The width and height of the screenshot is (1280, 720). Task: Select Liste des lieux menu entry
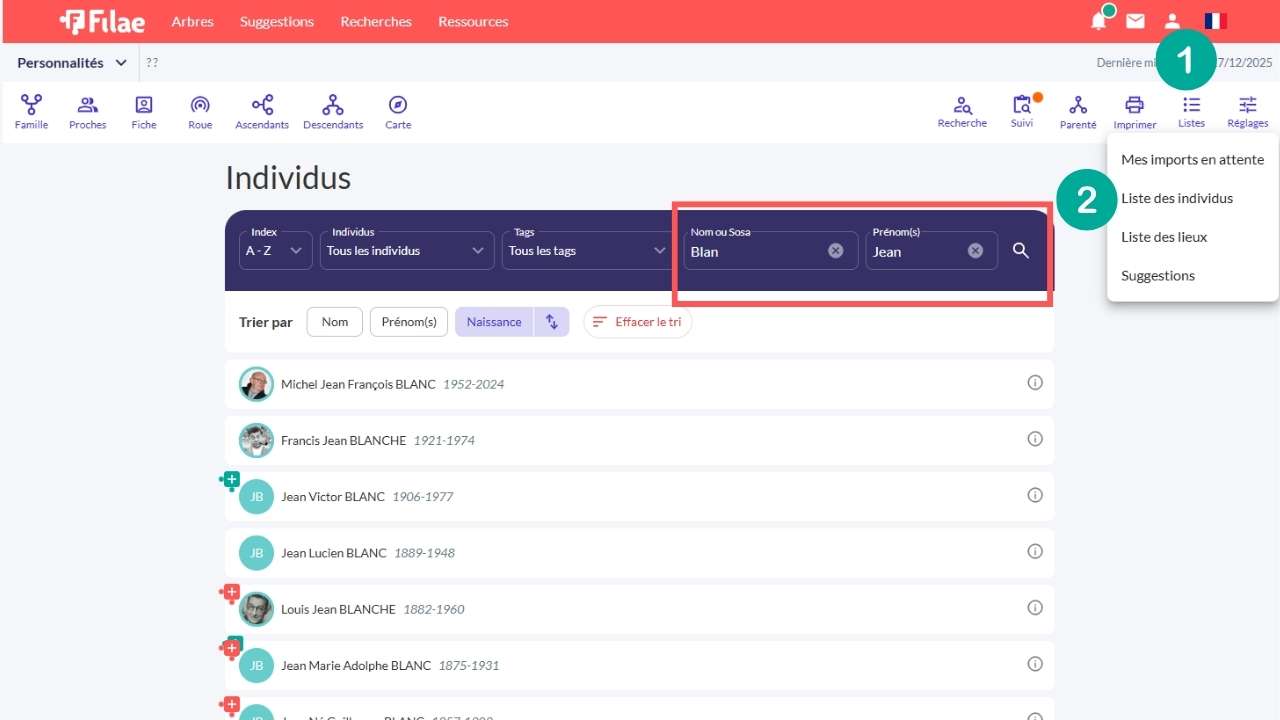(1164, 237)
